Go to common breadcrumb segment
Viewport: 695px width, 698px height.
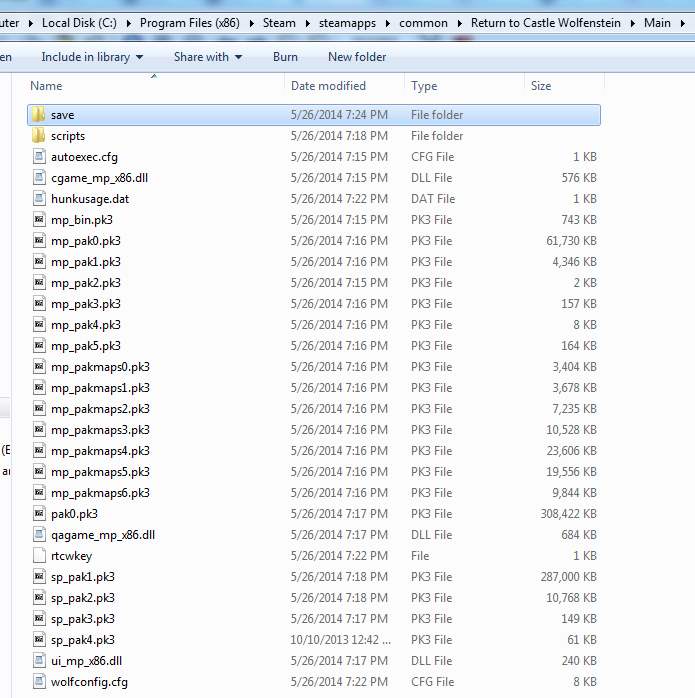coord(423,23)
